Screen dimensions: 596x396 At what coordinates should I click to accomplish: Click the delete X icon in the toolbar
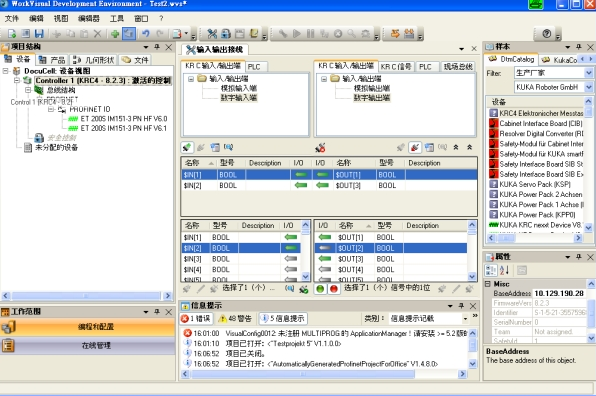click(x=98, y=34)
